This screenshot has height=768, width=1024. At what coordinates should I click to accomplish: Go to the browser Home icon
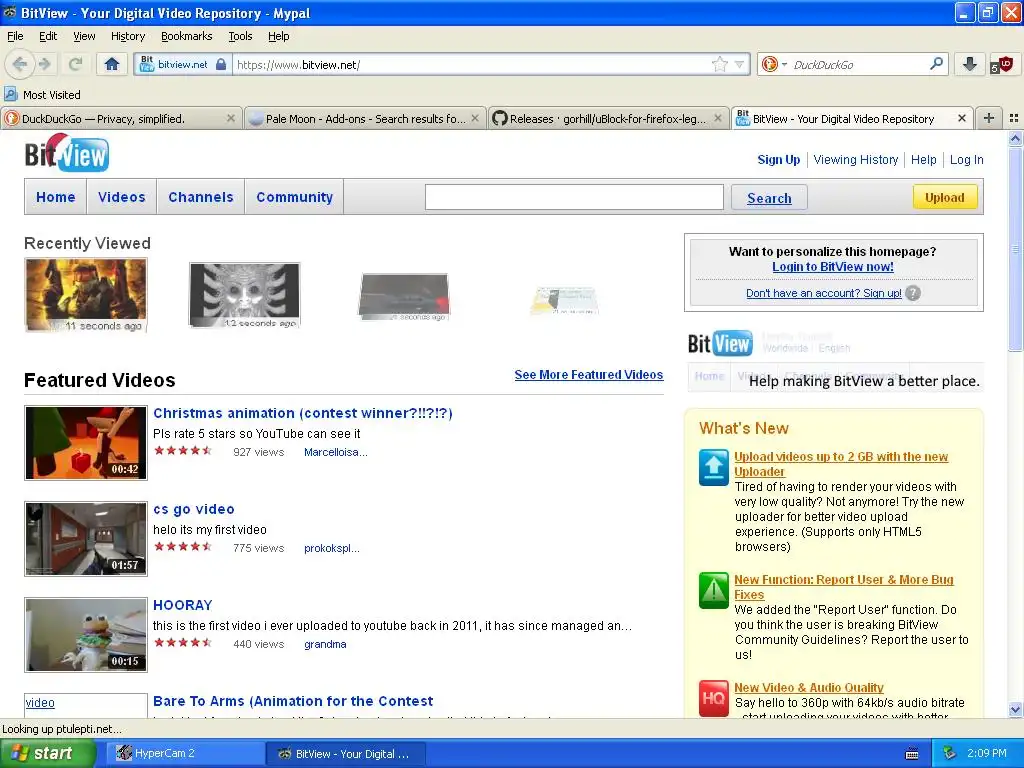(112, 64)
